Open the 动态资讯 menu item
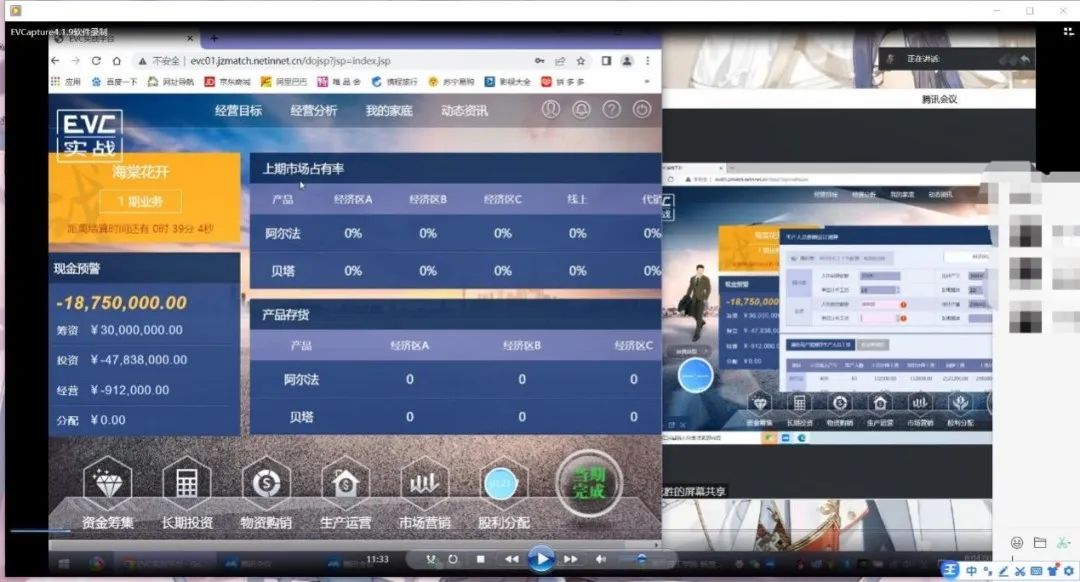This screenshot has width=1080, height=582. [465, 111]
